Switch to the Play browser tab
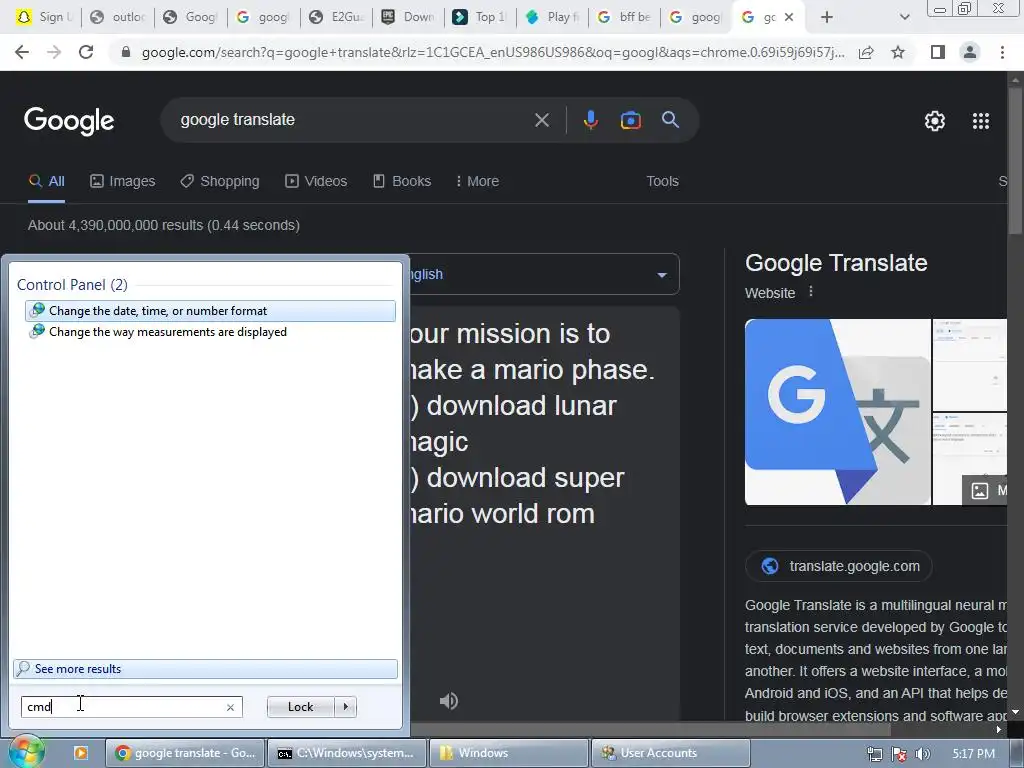The height and width of the screenshot is (768, 1024). pos(552,17)
